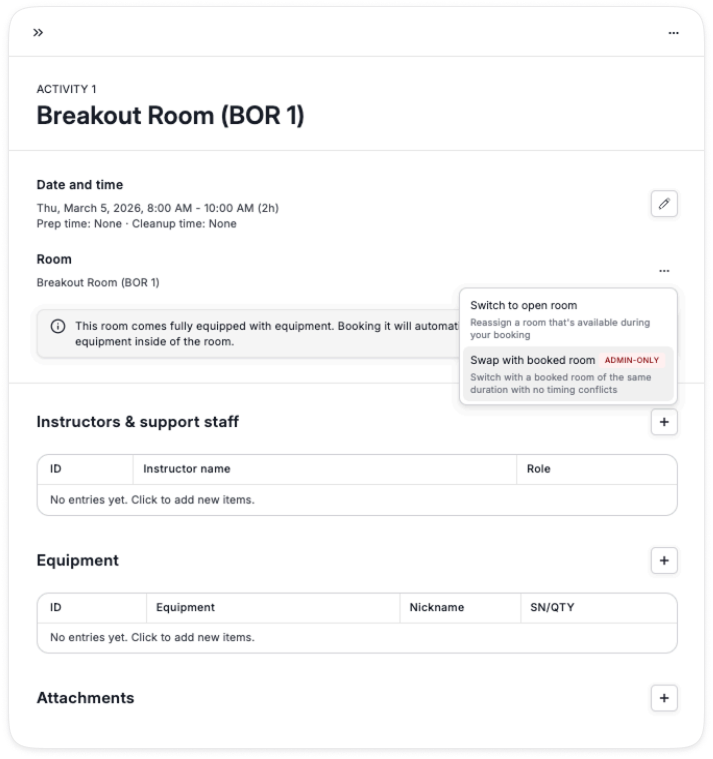This screenshot has height=759, width=713.
Task: Click the SN/QTY column header
Action: click(552, 607)
